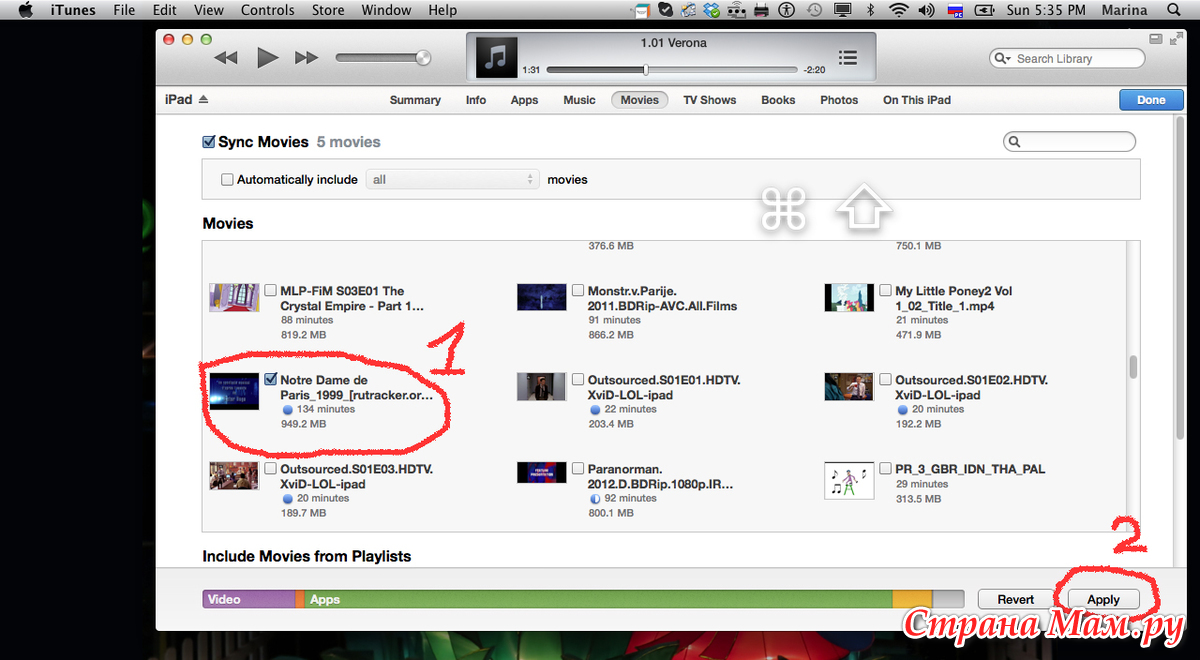Click the album artwork music note
This screenshot has width=1200, height=660.
click(x=495, y=58)
